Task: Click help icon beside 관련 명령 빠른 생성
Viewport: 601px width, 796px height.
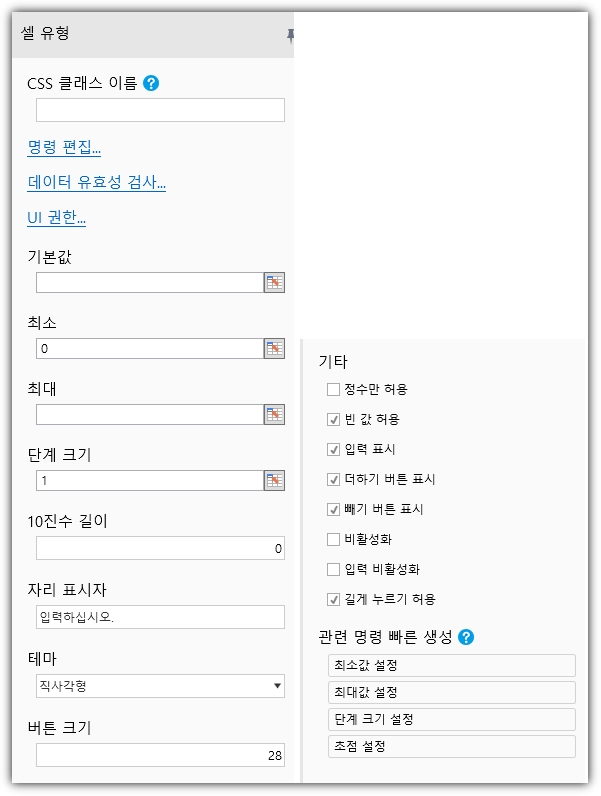Action: [x=465, y=637]
